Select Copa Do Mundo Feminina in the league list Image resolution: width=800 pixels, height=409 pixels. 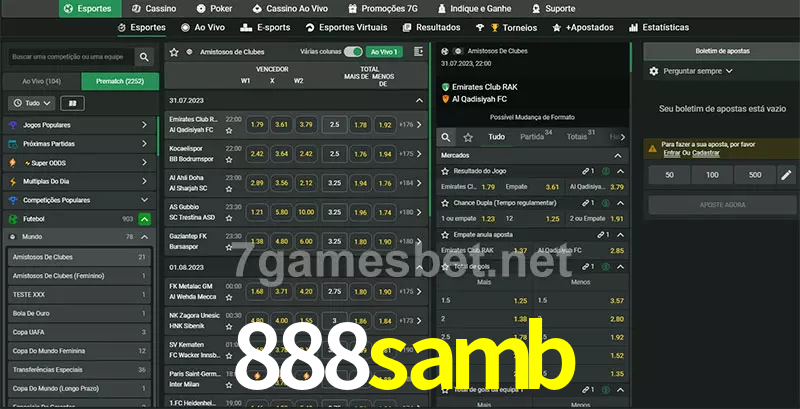pos(80,351)
